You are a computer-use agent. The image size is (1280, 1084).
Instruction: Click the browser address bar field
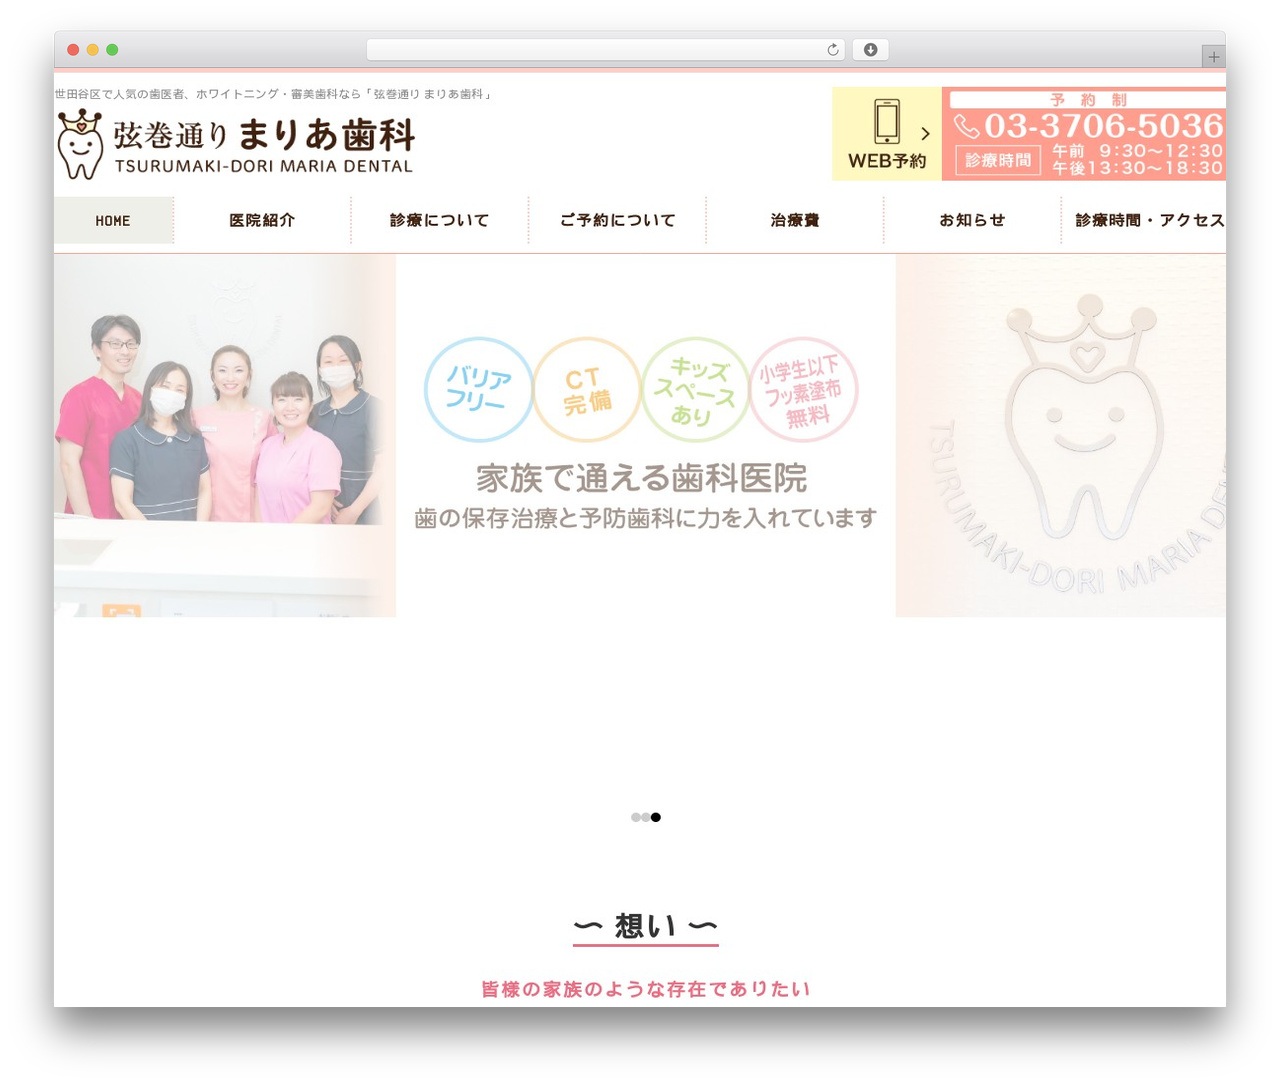tap(606, 50)
